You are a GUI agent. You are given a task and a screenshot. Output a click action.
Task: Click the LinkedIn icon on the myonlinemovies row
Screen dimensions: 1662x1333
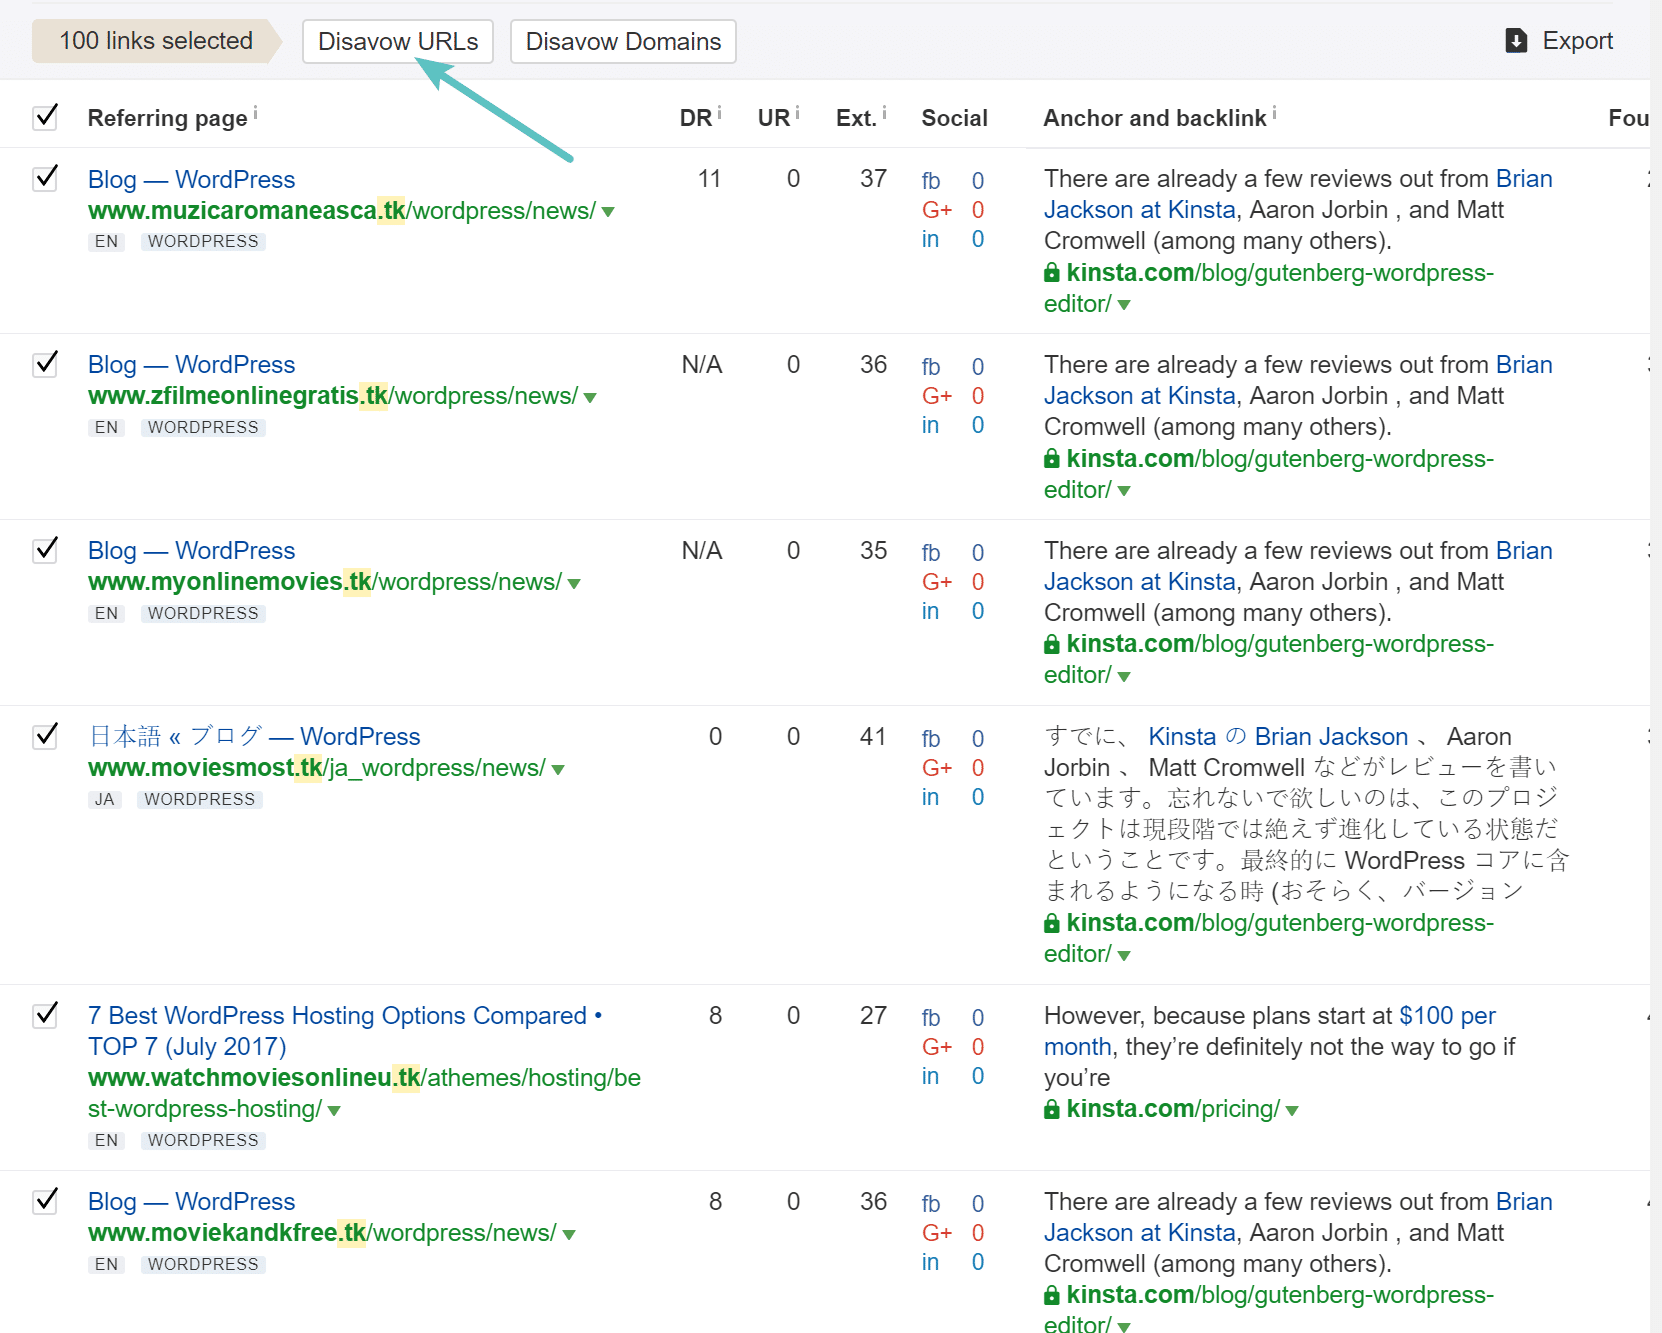(930, 611)
